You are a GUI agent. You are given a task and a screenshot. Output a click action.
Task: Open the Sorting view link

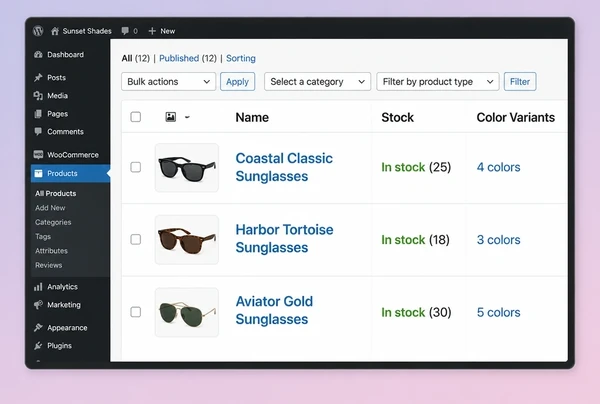pos(241,58)
